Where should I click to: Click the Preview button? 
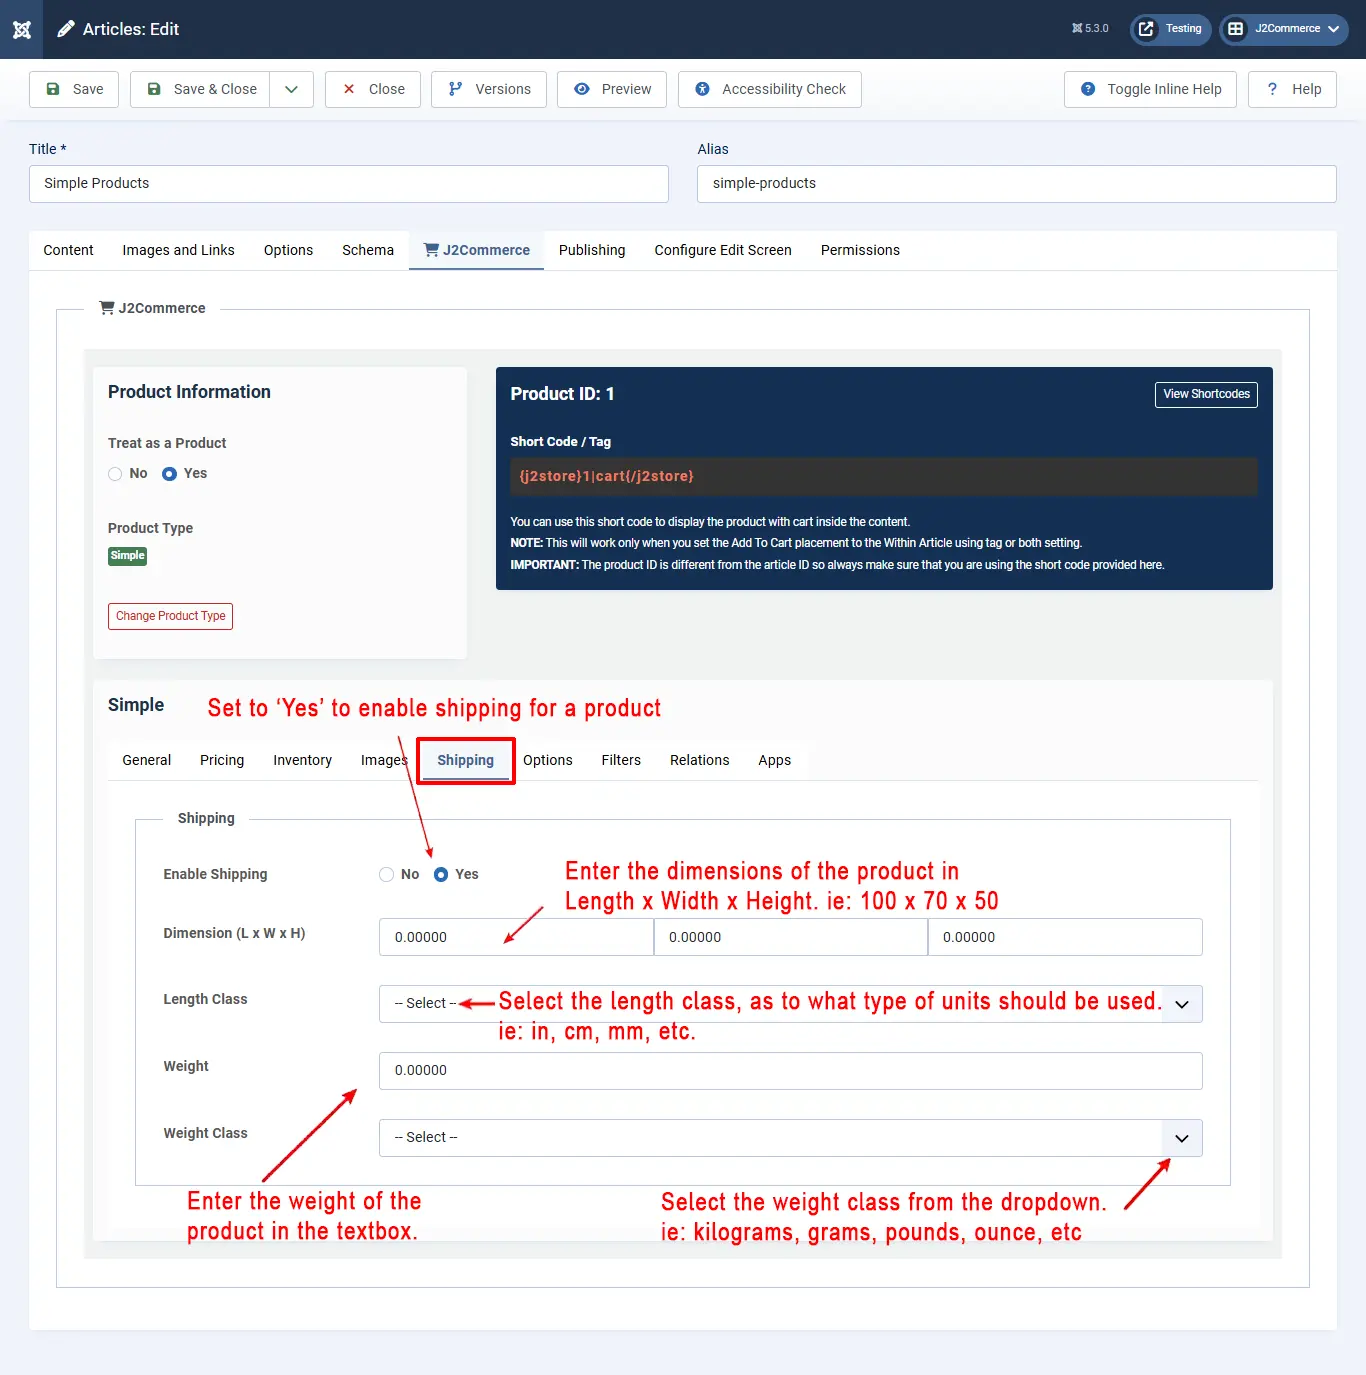click(x=612, y=89)
